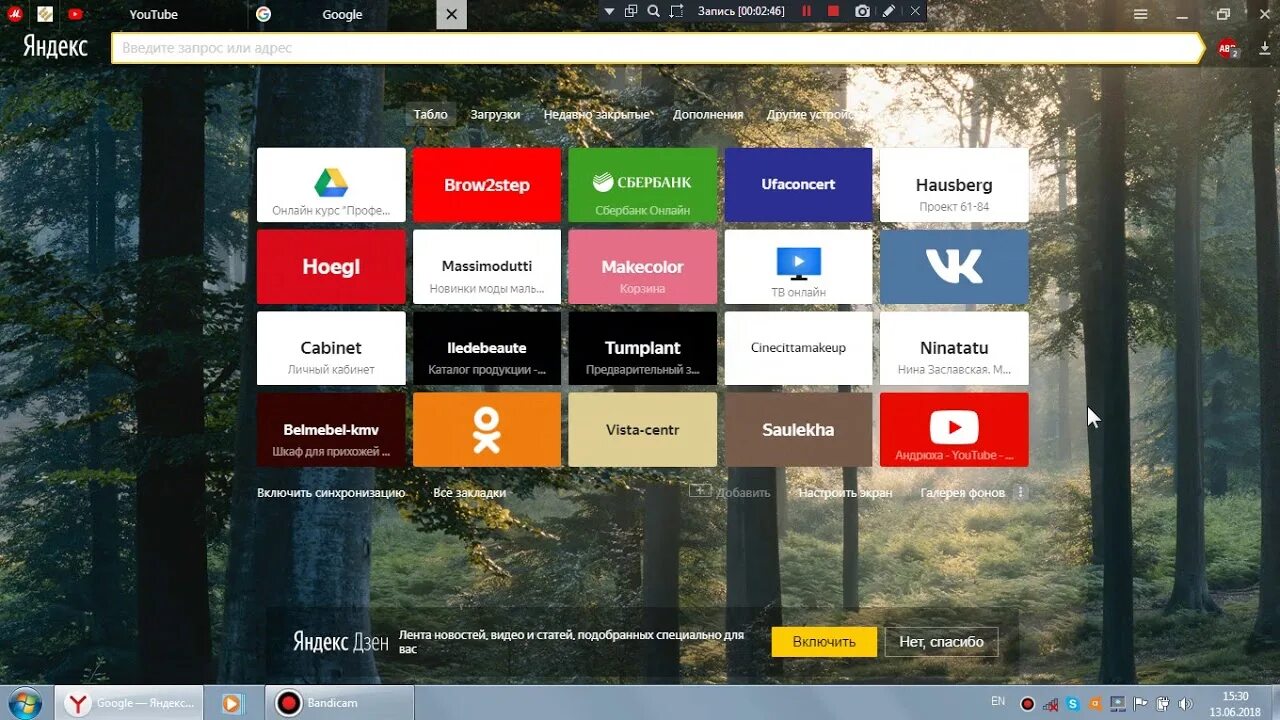
Task: Decline Zen with Нет, спасибо
Action: (941, 642)
